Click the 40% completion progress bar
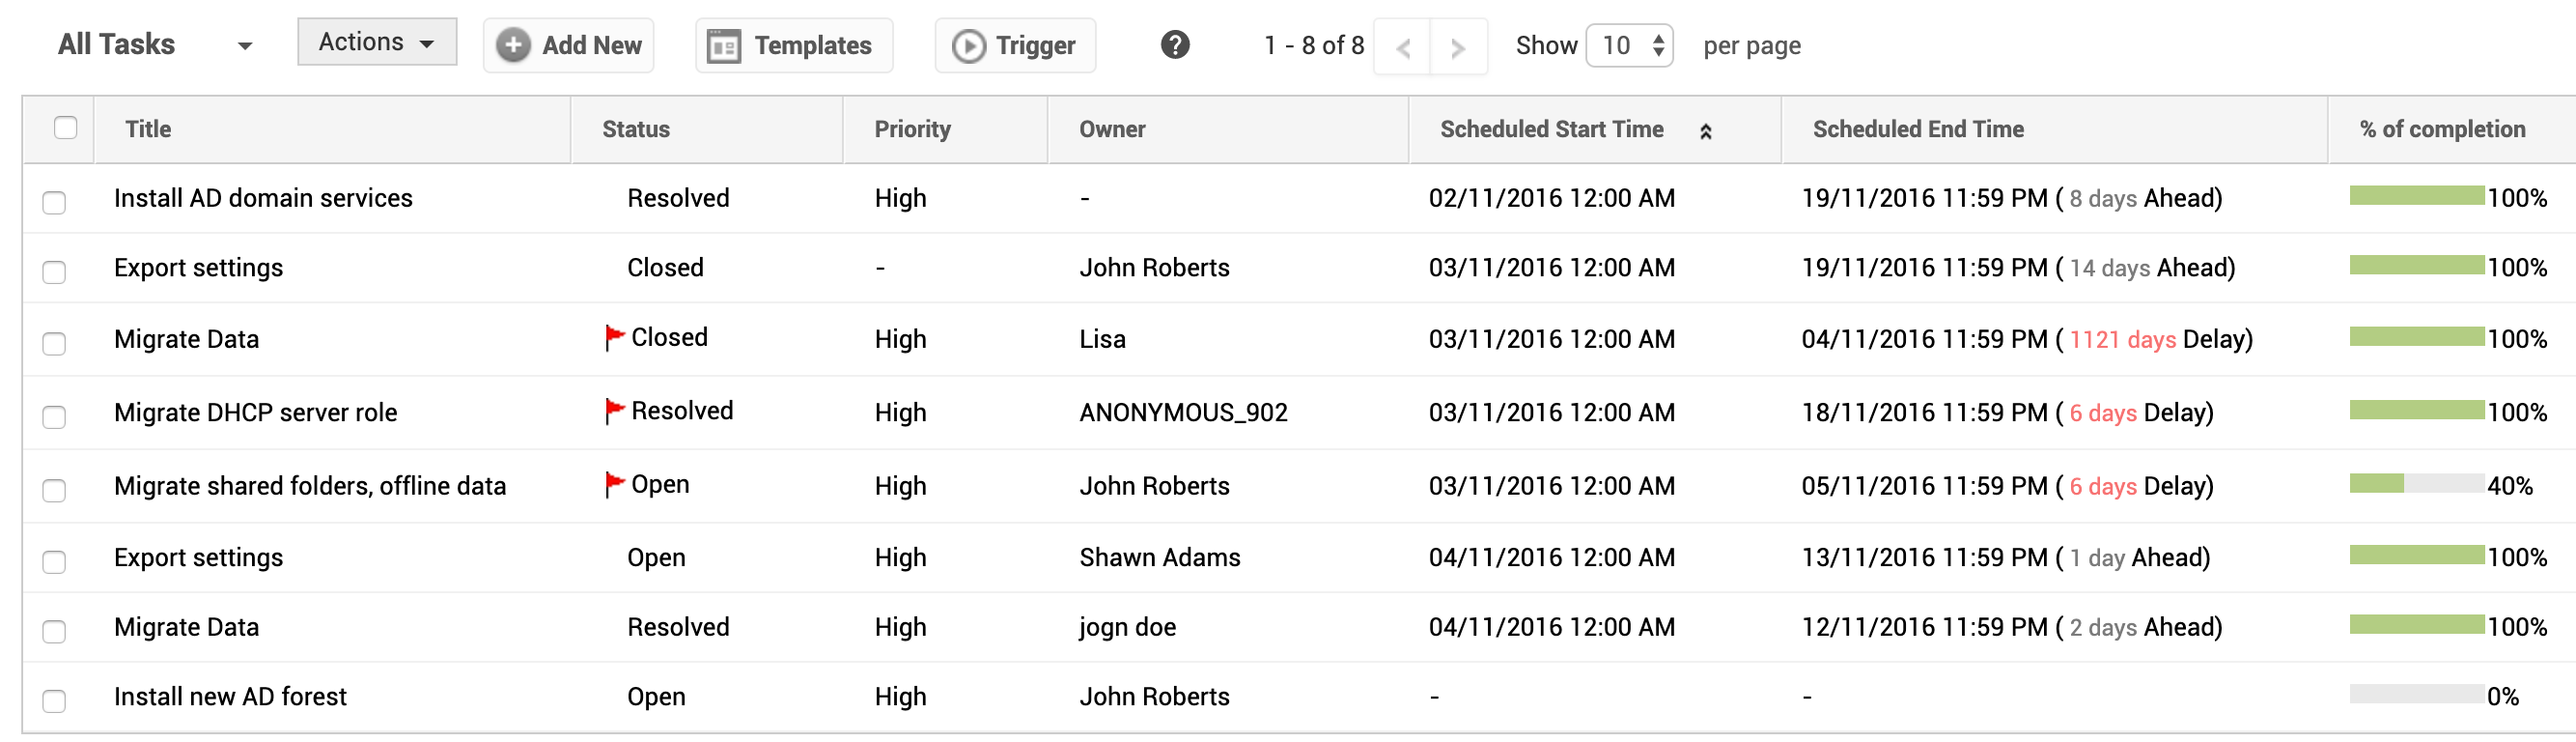The width and height of the screenshot is (2576, 742). 2415,485
